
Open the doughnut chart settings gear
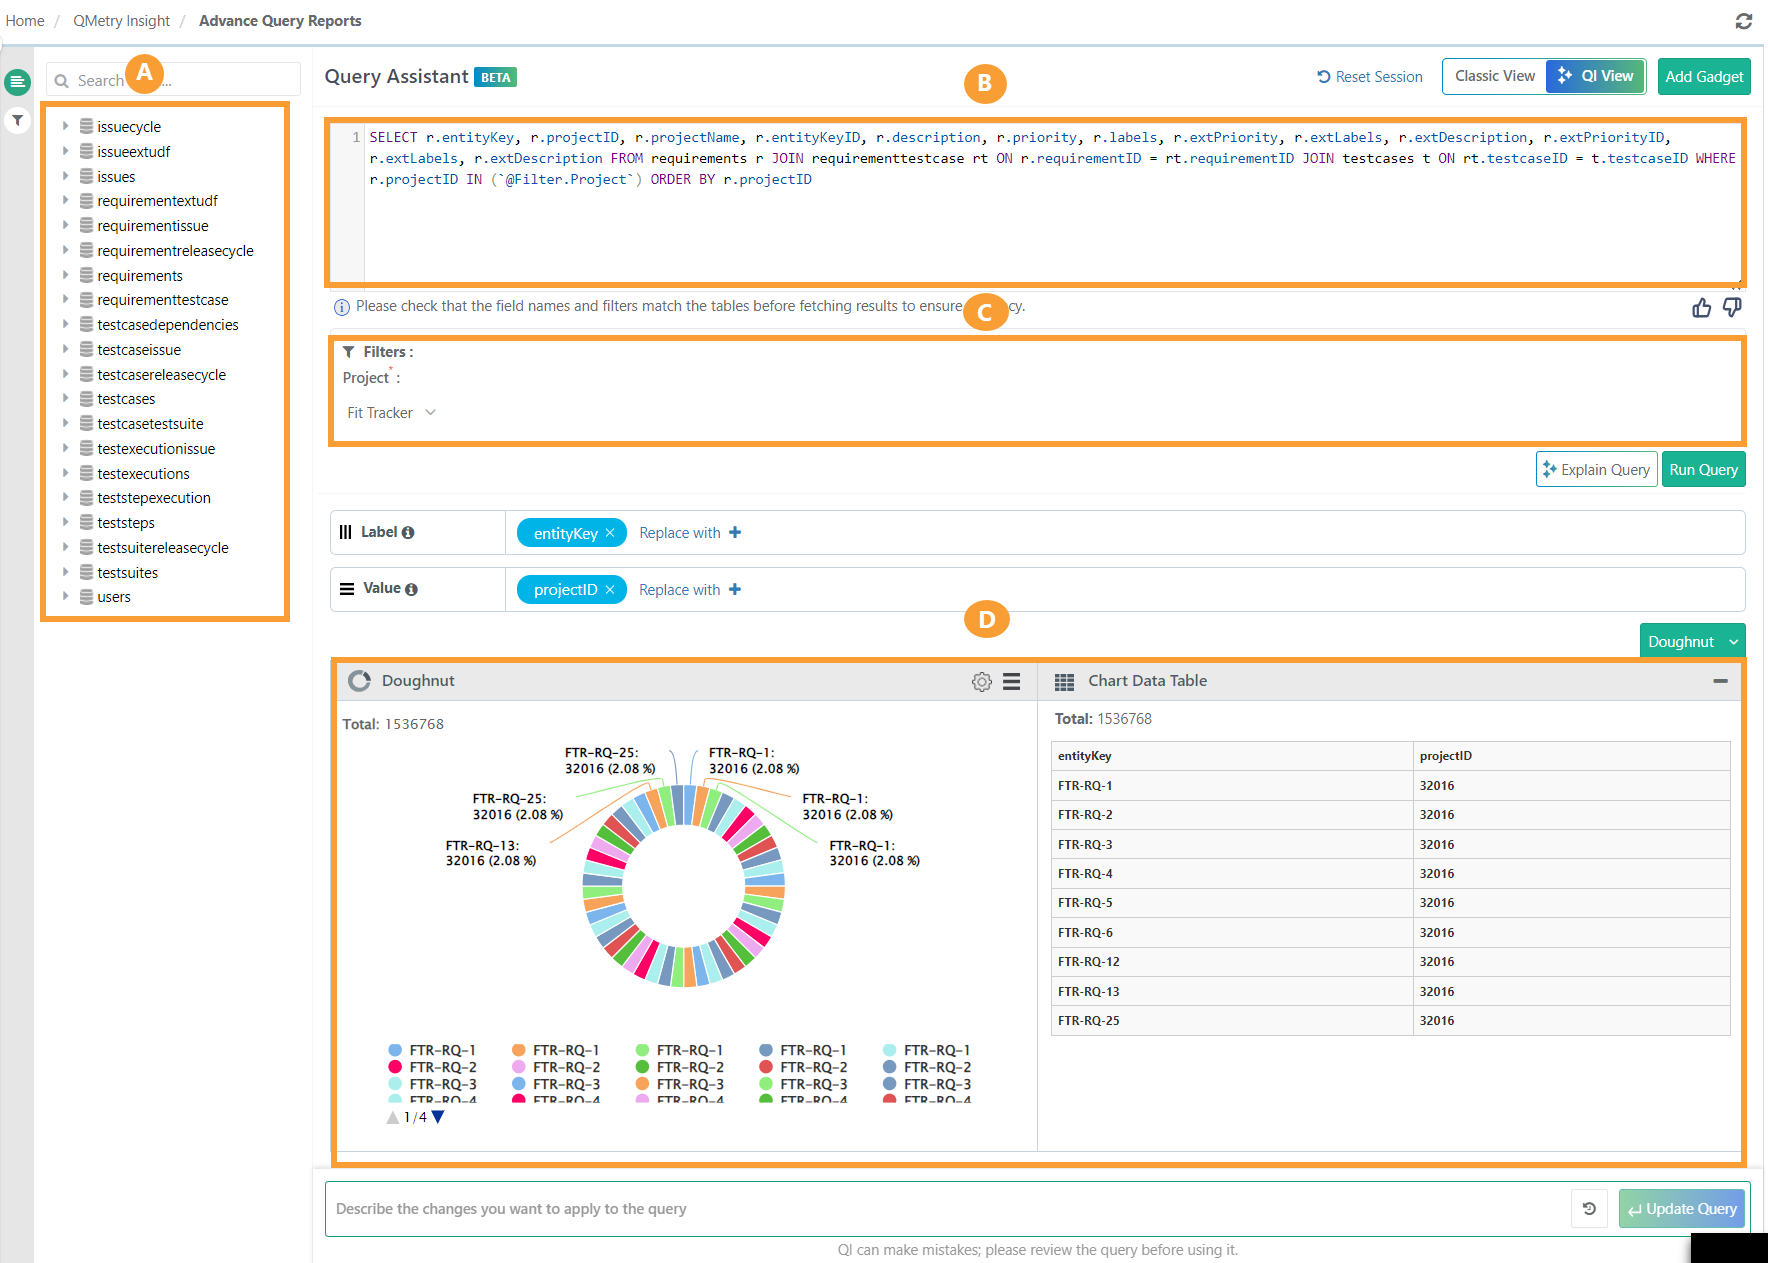(981, 682)
